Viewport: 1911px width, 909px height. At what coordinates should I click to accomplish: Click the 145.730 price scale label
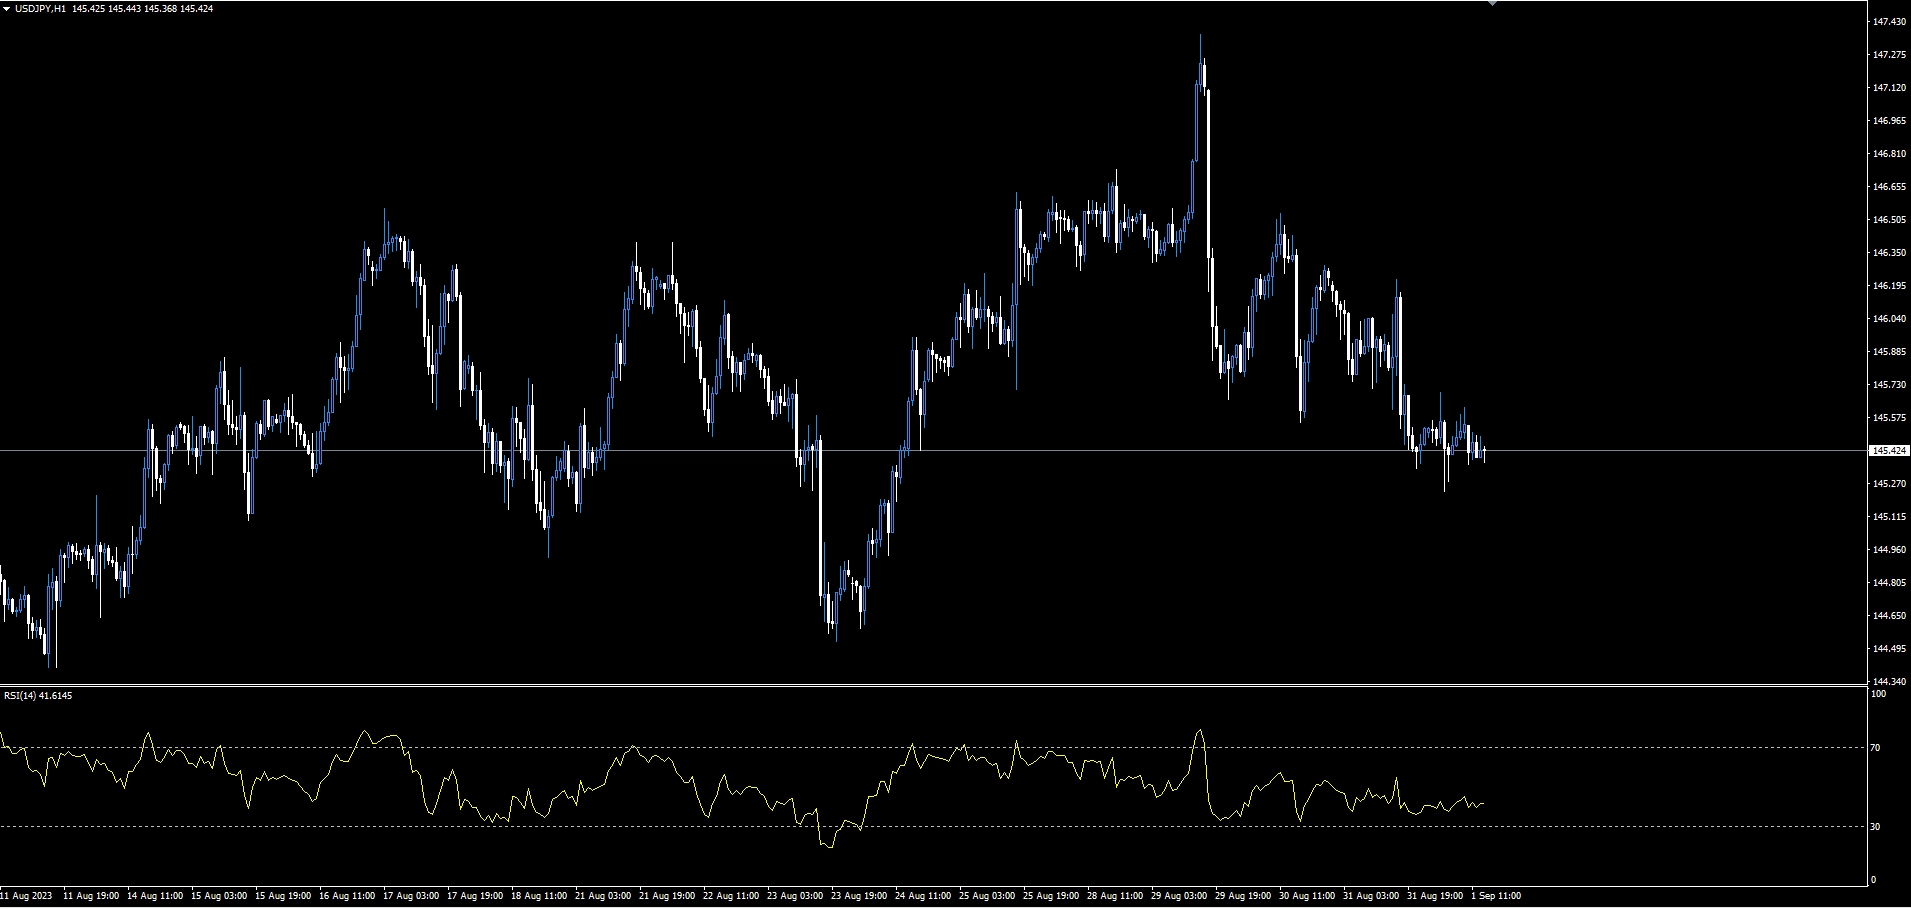1888,385
